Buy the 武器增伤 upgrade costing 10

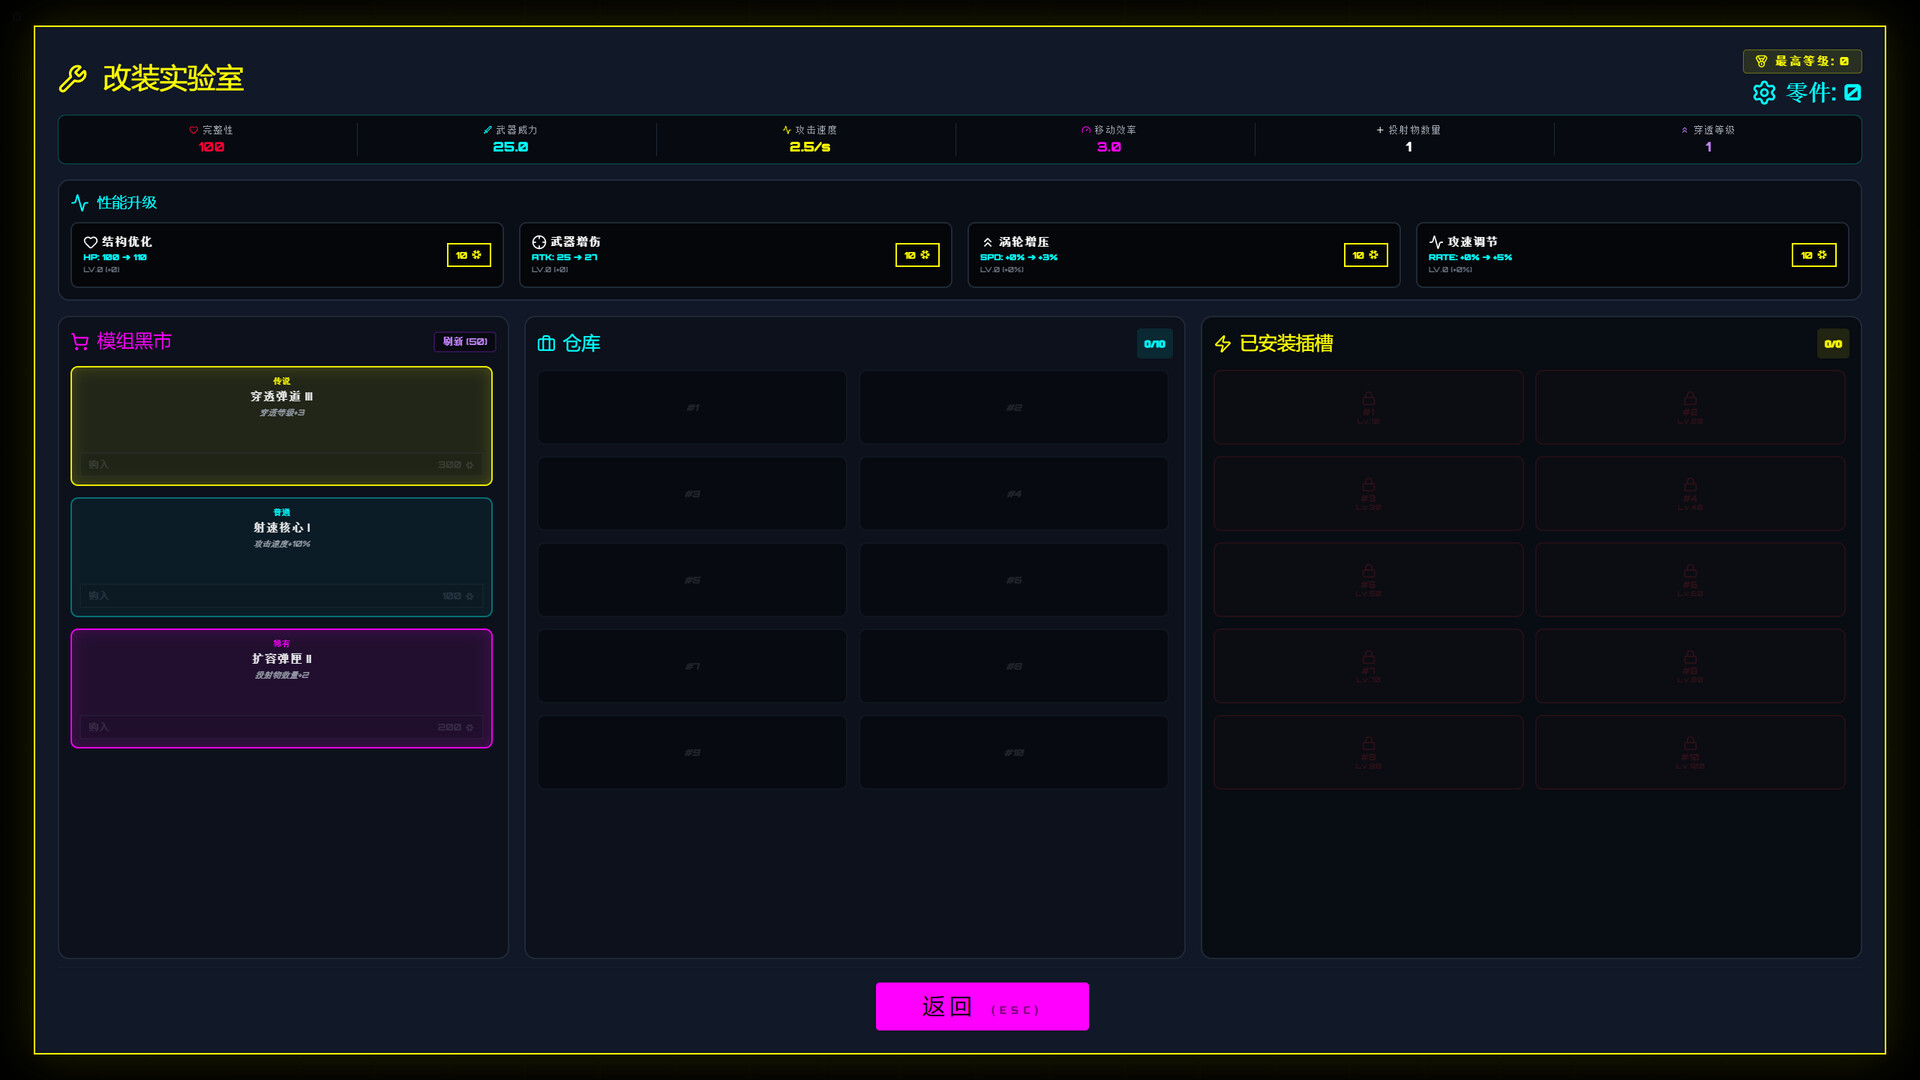[x=917, y=255]
